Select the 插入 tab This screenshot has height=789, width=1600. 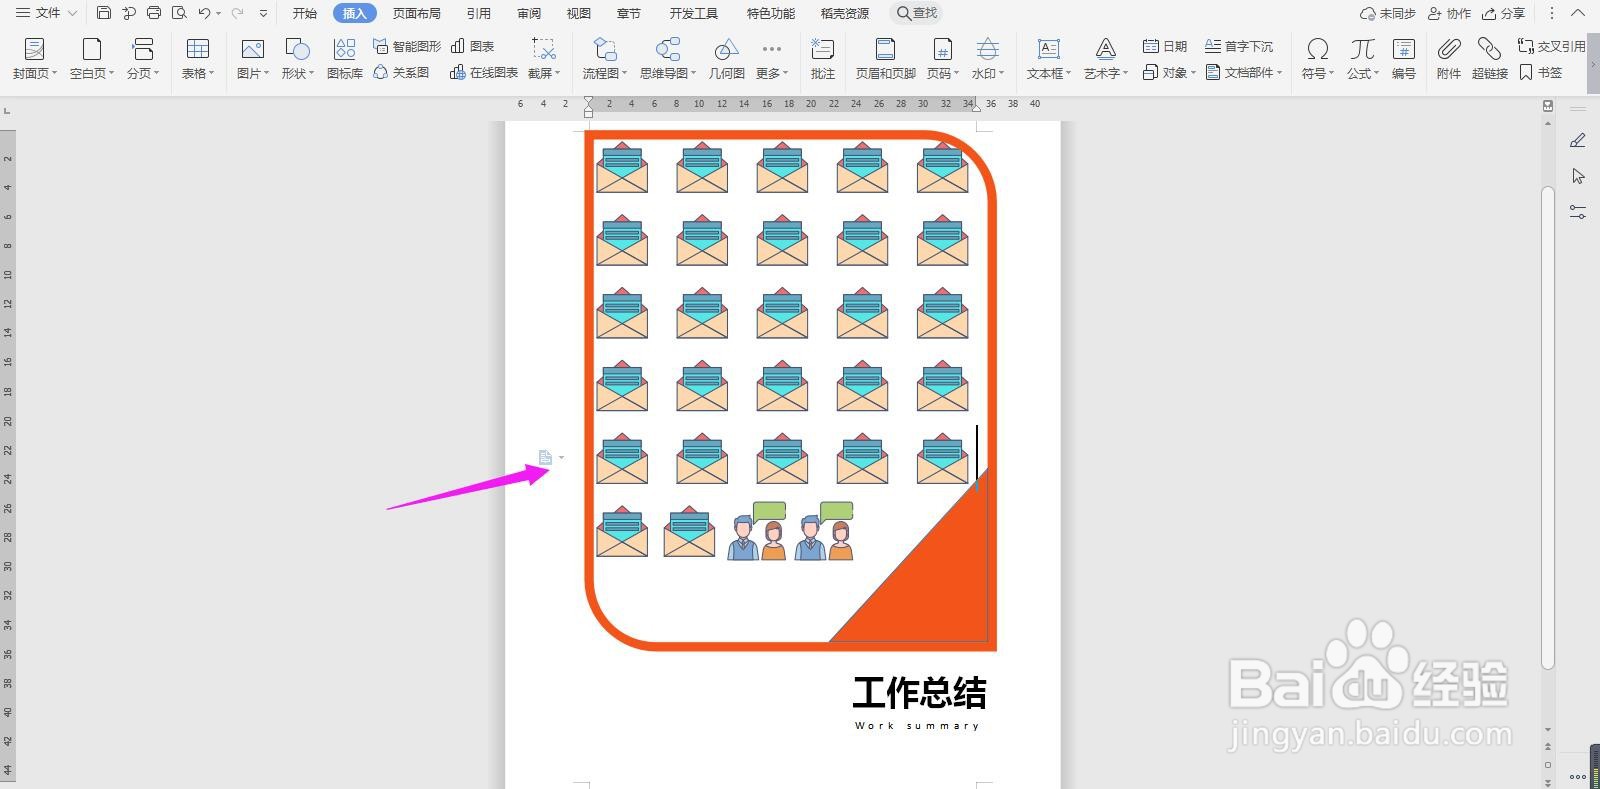[355, 13]
